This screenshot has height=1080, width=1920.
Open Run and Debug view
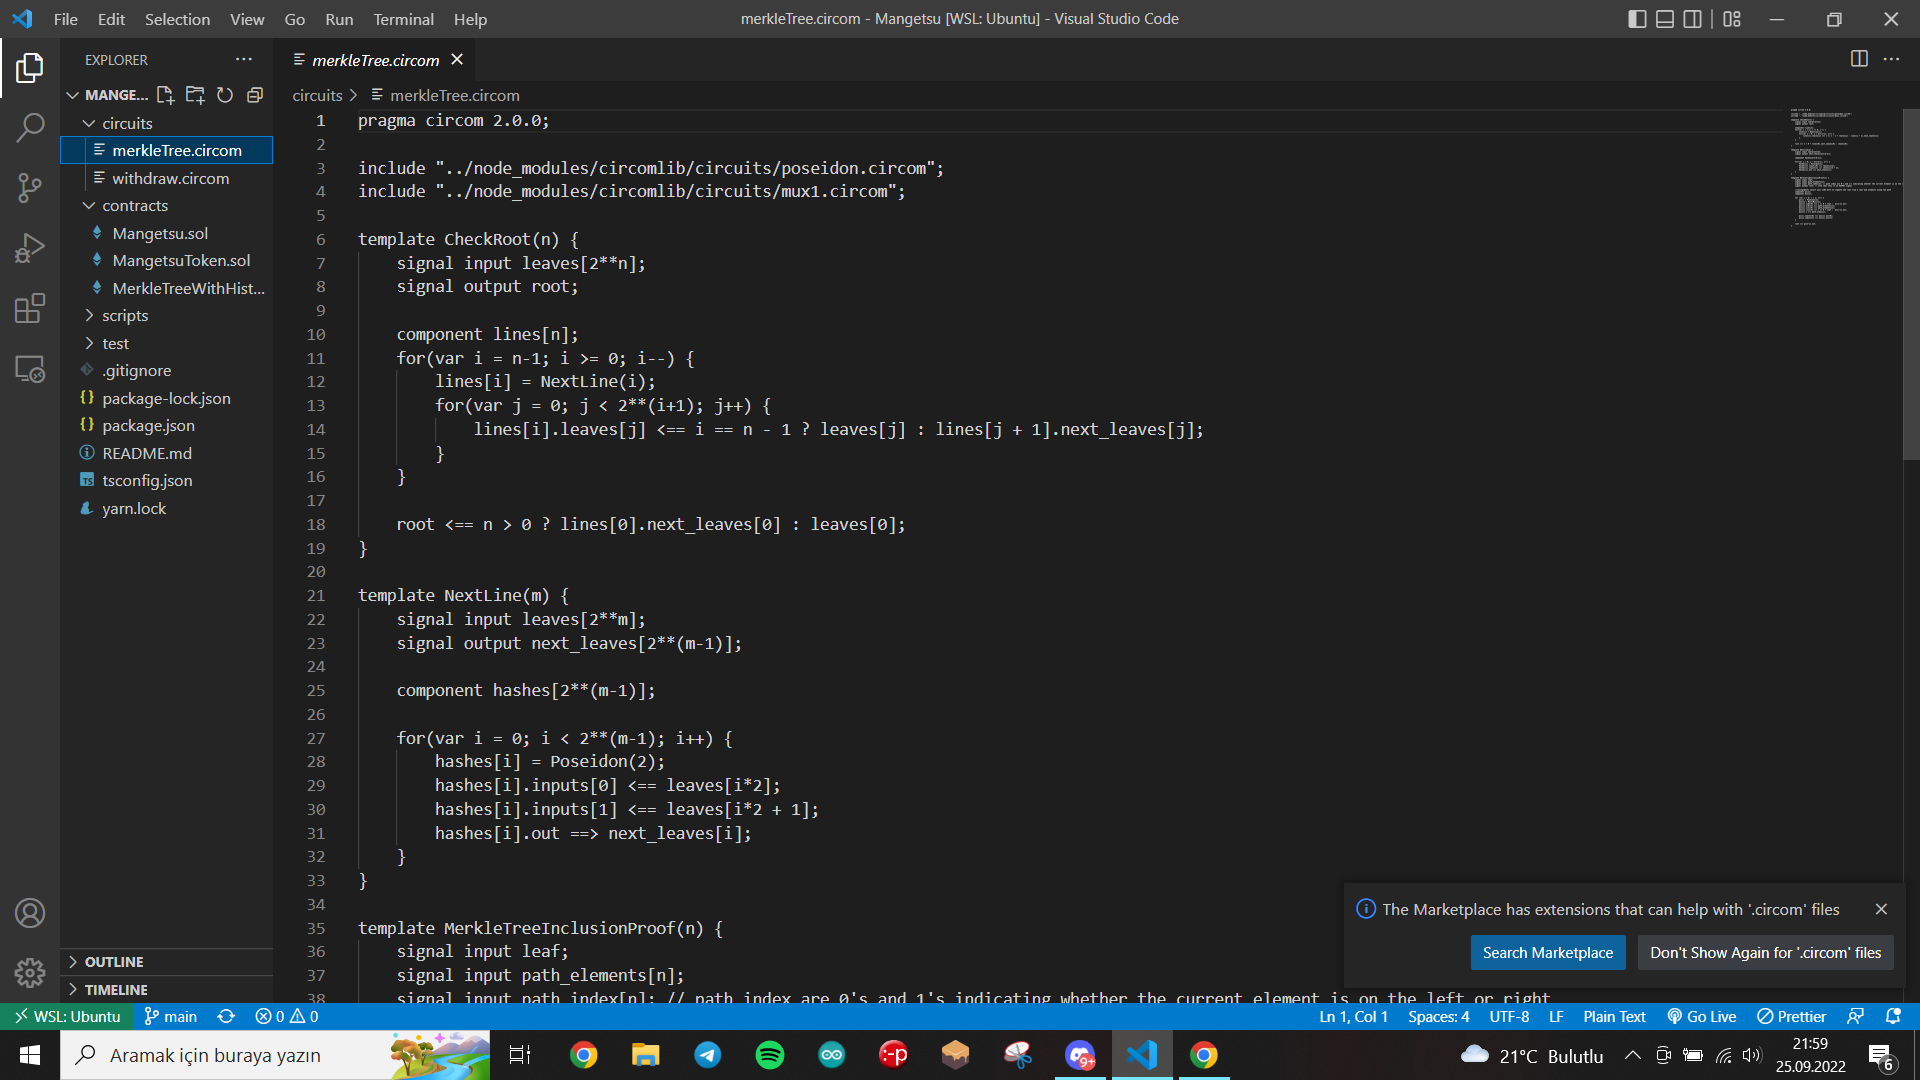tap(30, 248)
